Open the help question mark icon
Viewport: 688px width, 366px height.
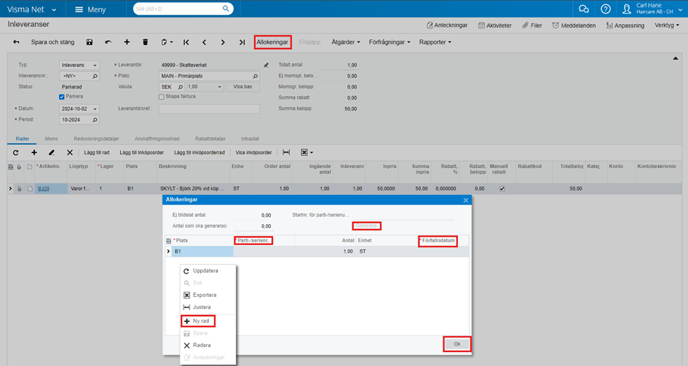[606, 9]
